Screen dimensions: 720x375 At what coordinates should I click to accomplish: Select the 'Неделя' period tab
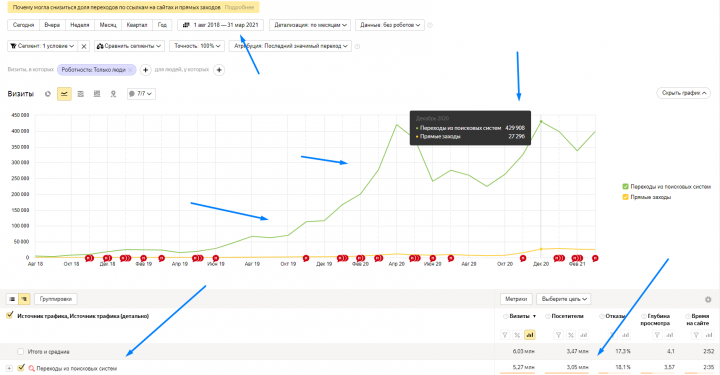click(80, 25)
